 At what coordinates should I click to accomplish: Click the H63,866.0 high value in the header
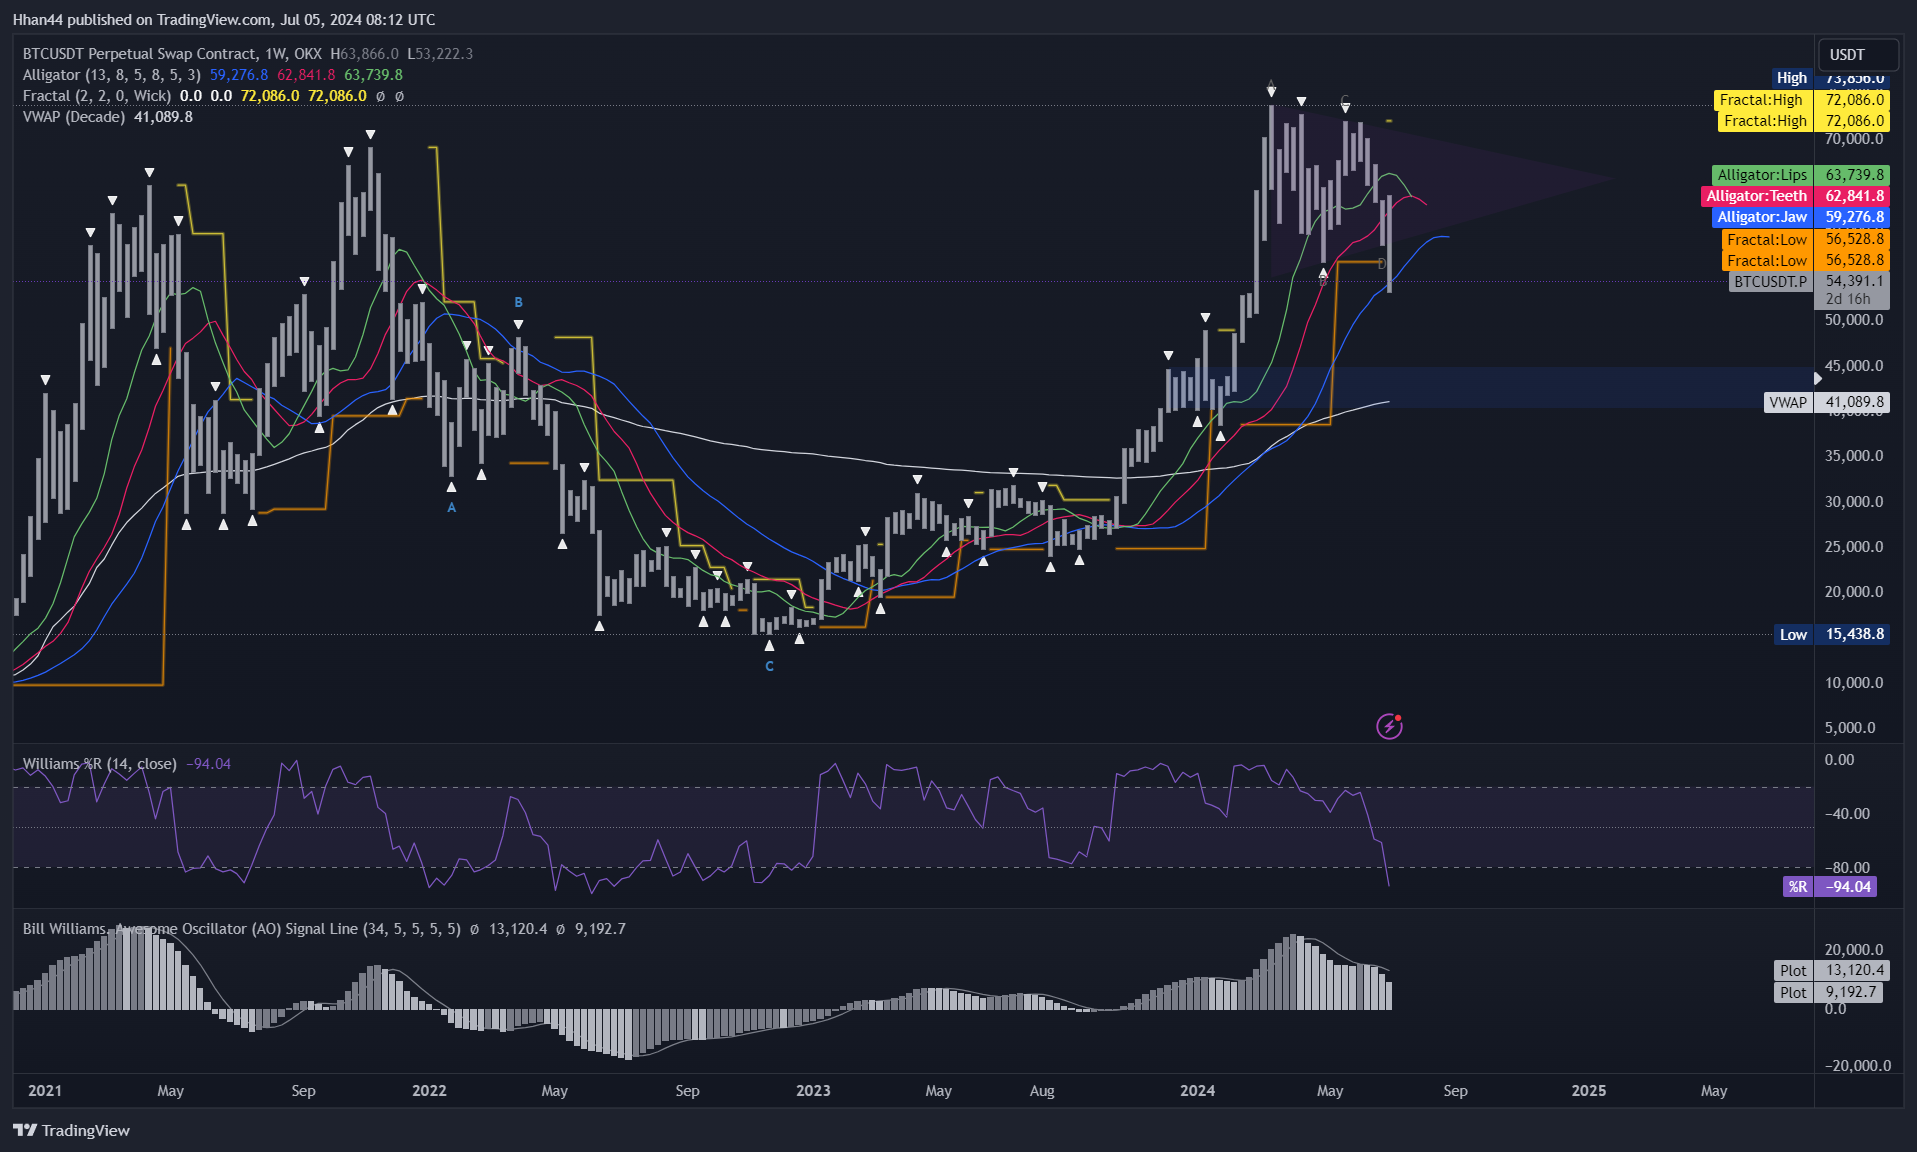click(365, 54)
